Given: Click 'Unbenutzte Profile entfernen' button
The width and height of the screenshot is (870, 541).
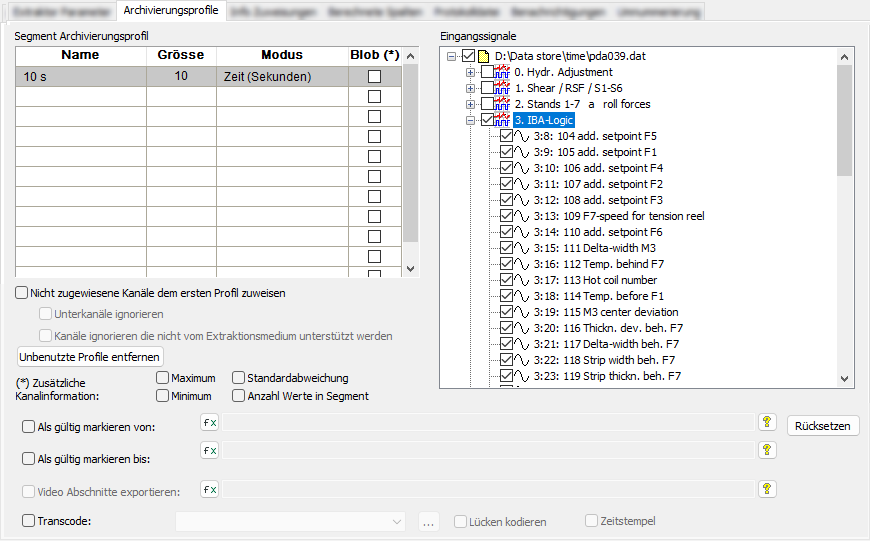Looking at the screenshot, I should point(90,357).
